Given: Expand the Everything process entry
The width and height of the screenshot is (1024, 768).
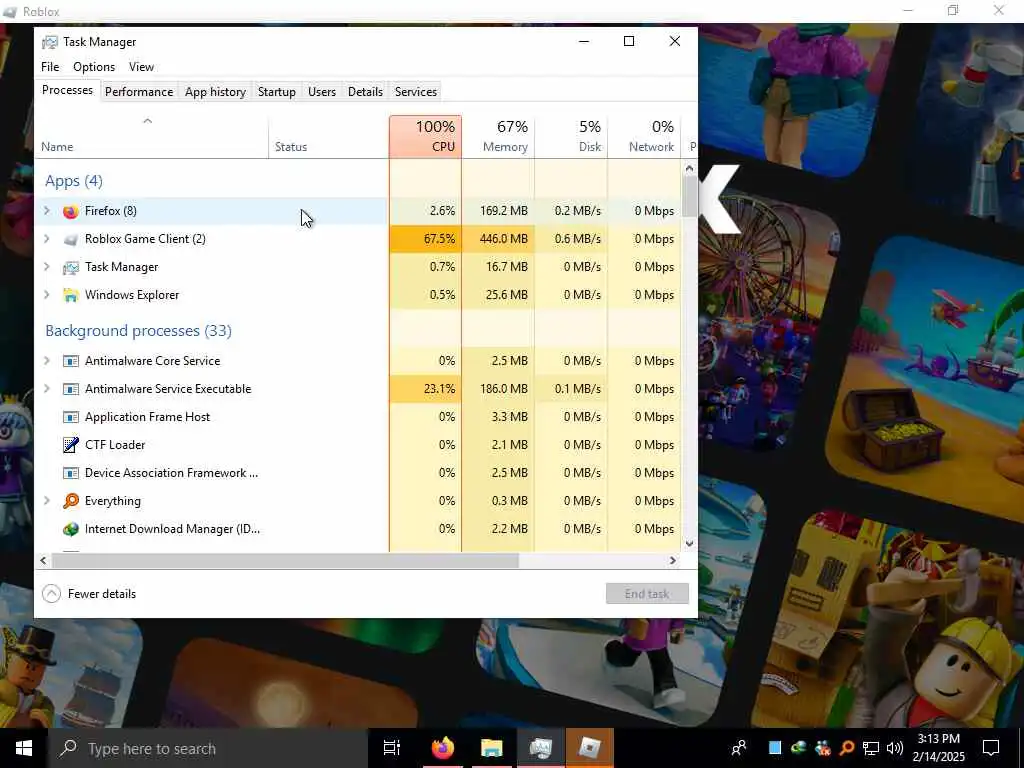Looking at the screenshot, I should tap(46, 501).
